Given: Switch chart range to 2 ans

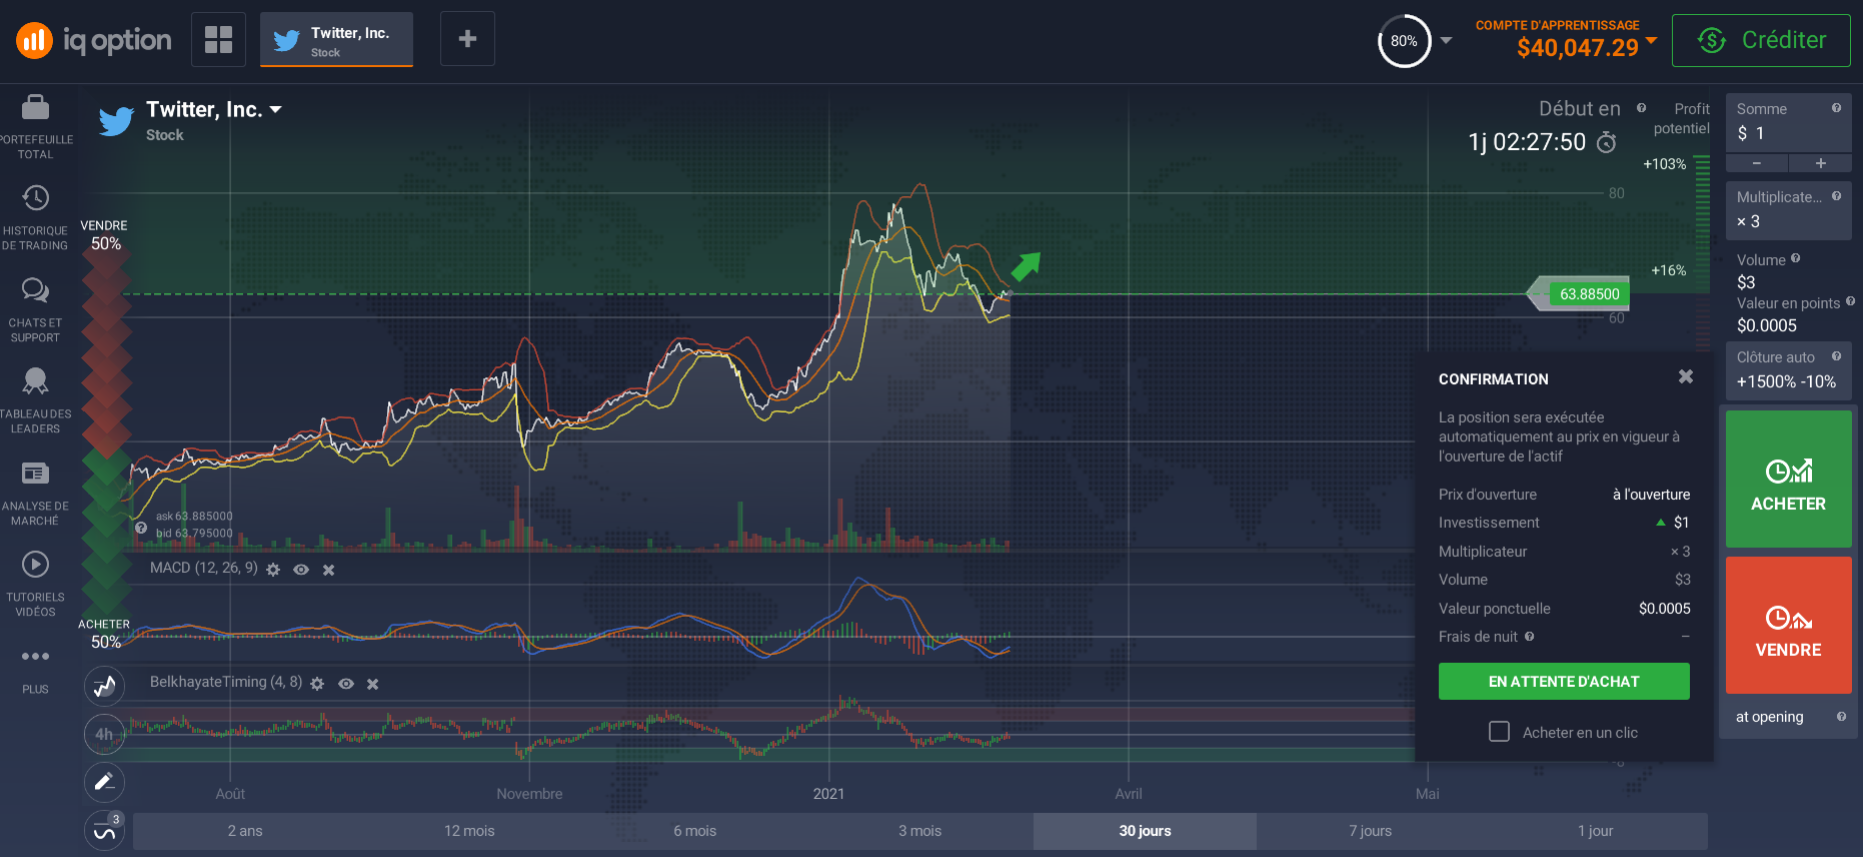Looking at the screenshot, I should tap(245, 831).
